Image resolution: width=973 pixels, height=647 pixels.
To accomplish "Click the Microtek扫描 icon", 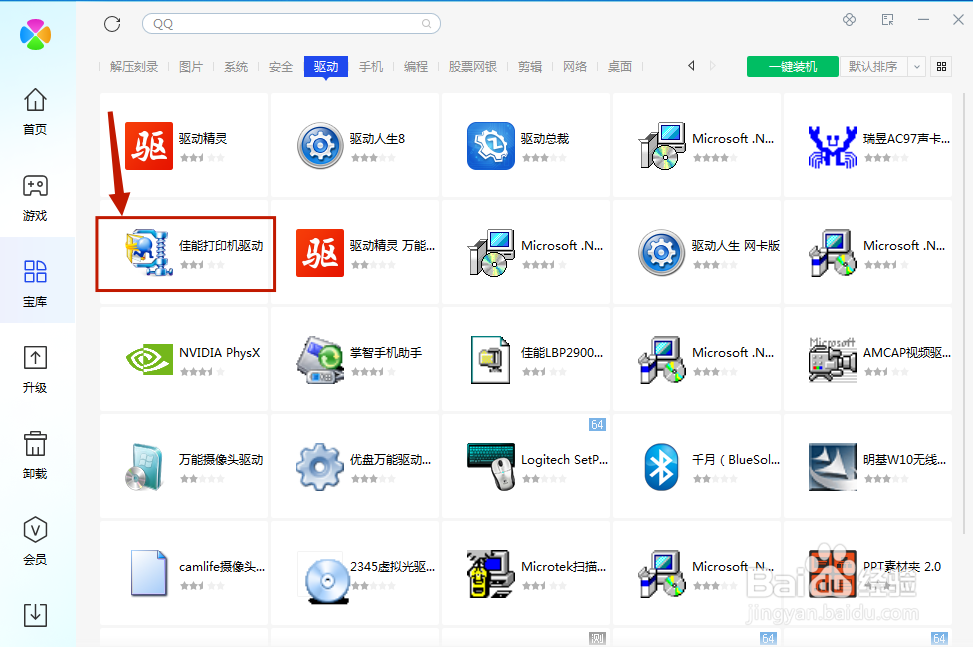I will click(491, 574).
